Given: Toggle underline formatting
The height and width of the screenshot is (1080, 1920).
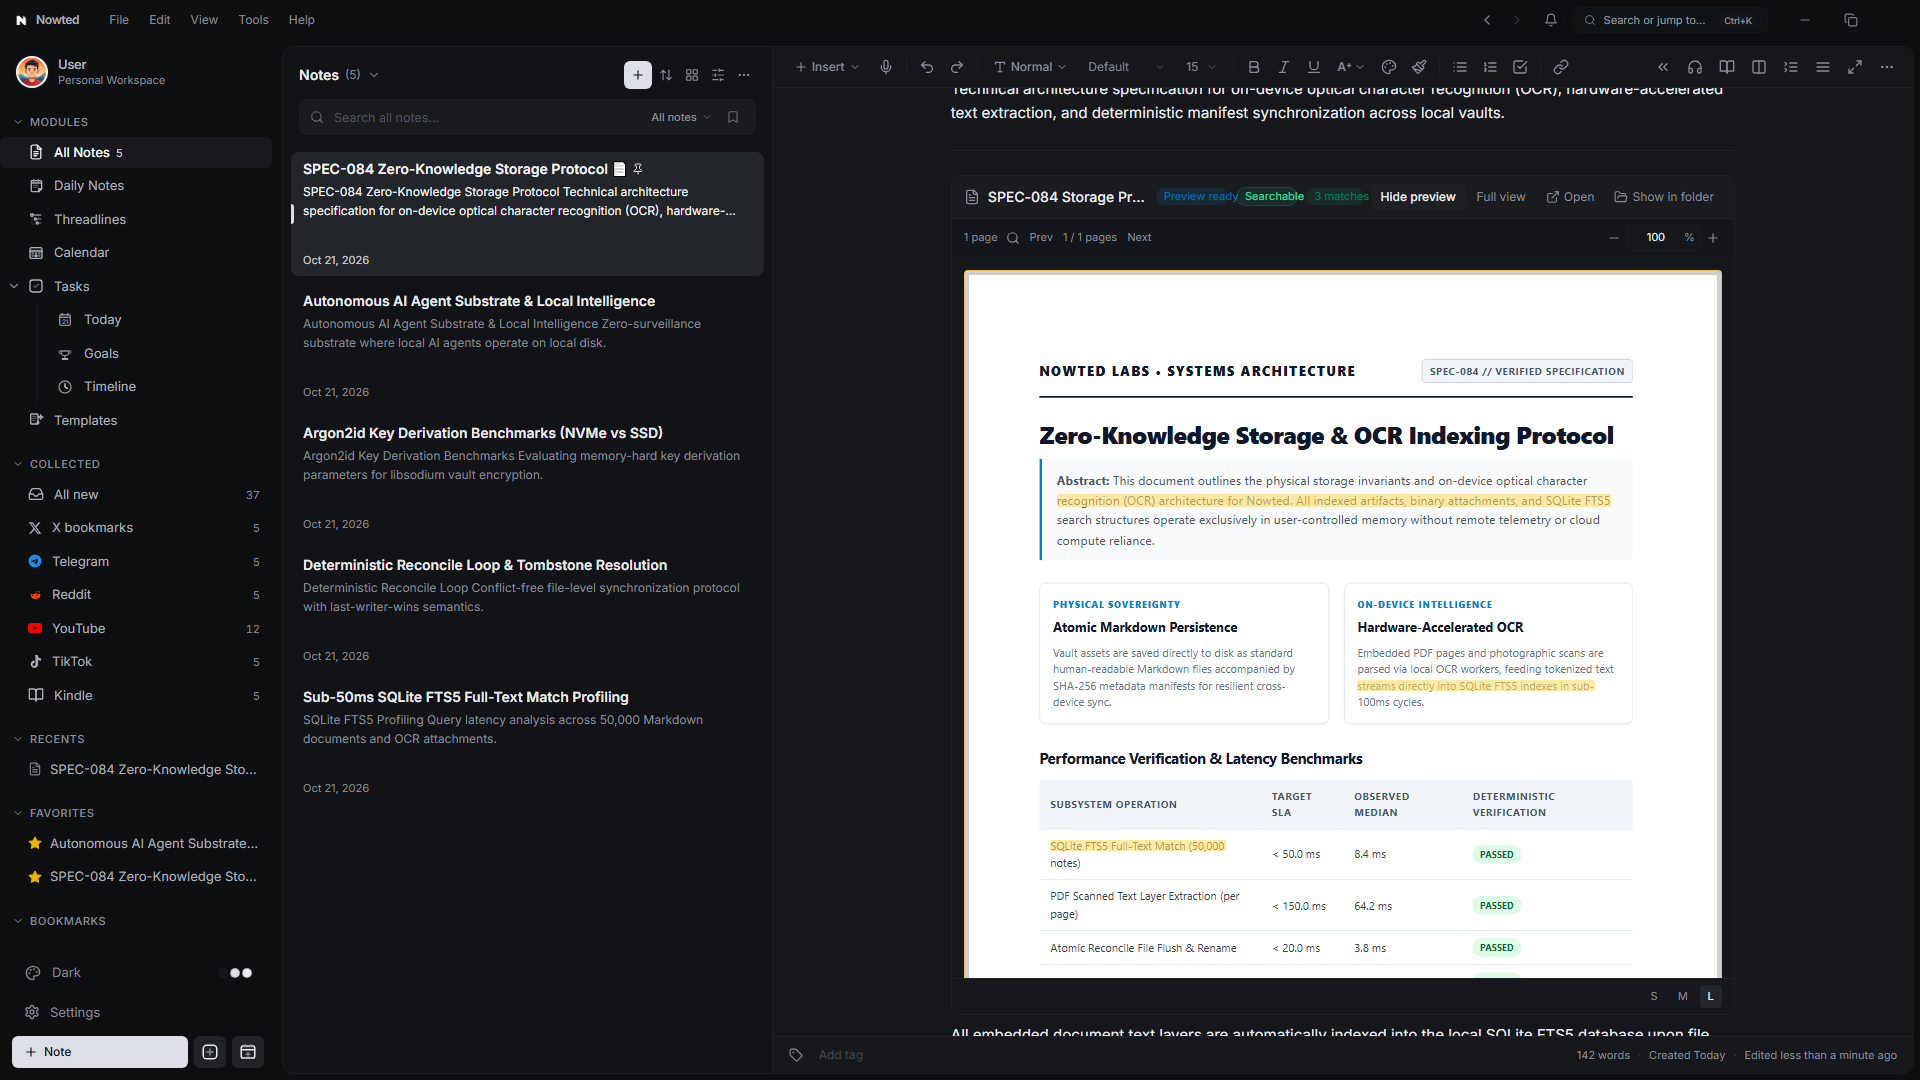Looking at the screenshot, I should [x=1314, y=67].
